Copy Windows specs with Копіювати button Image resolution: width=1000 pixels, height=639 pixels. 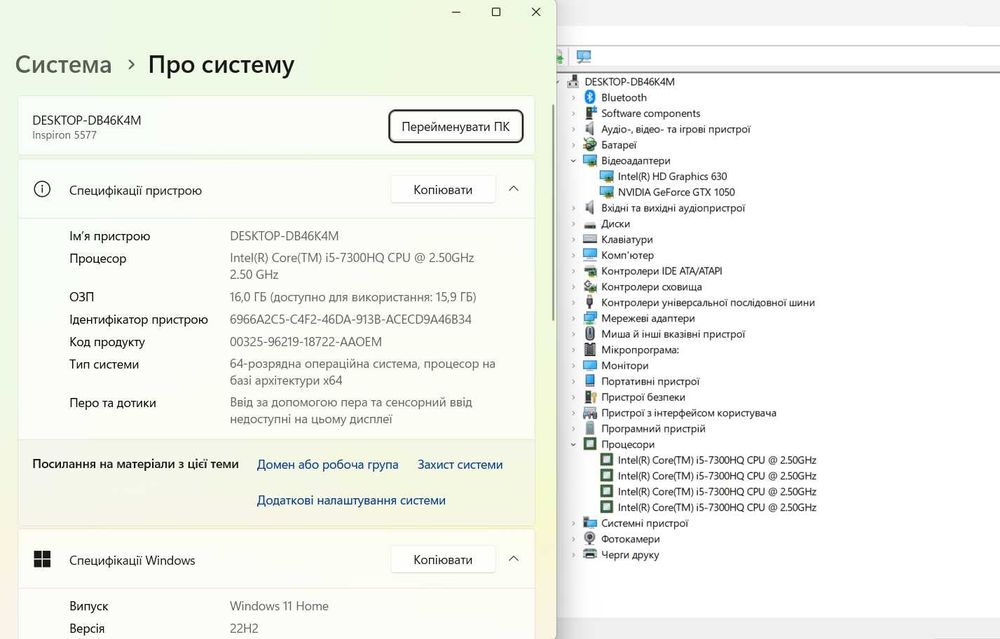coord(443,559)
